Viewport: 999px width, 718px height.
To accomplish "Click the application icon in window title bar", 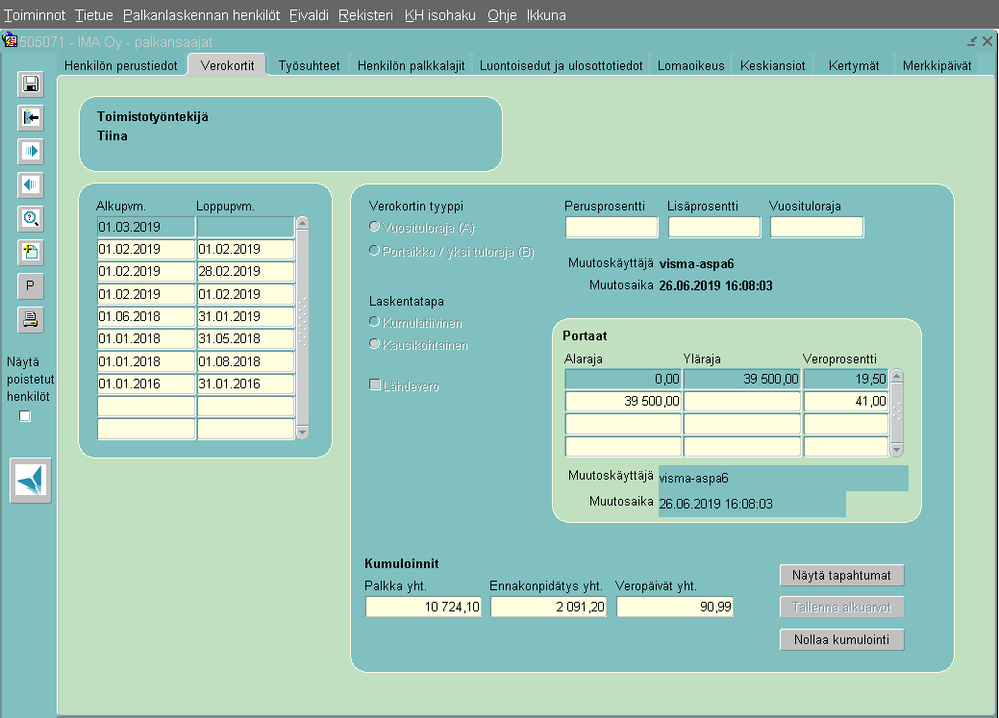I will tap(10, 41).
